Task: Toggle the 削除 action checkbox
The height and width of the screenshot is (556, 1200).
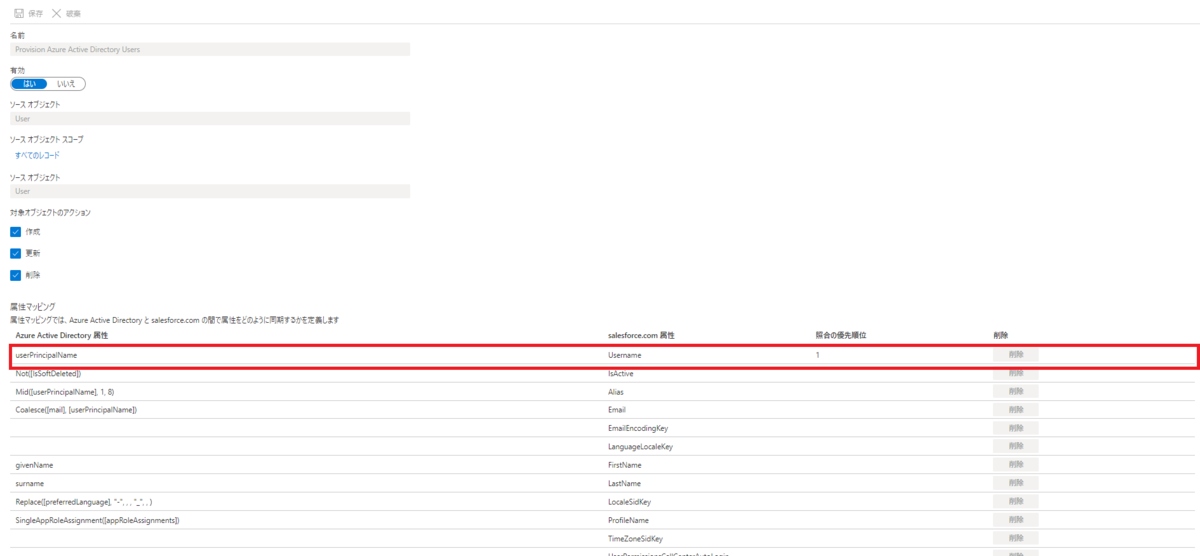Action: [x=16, y=274]
